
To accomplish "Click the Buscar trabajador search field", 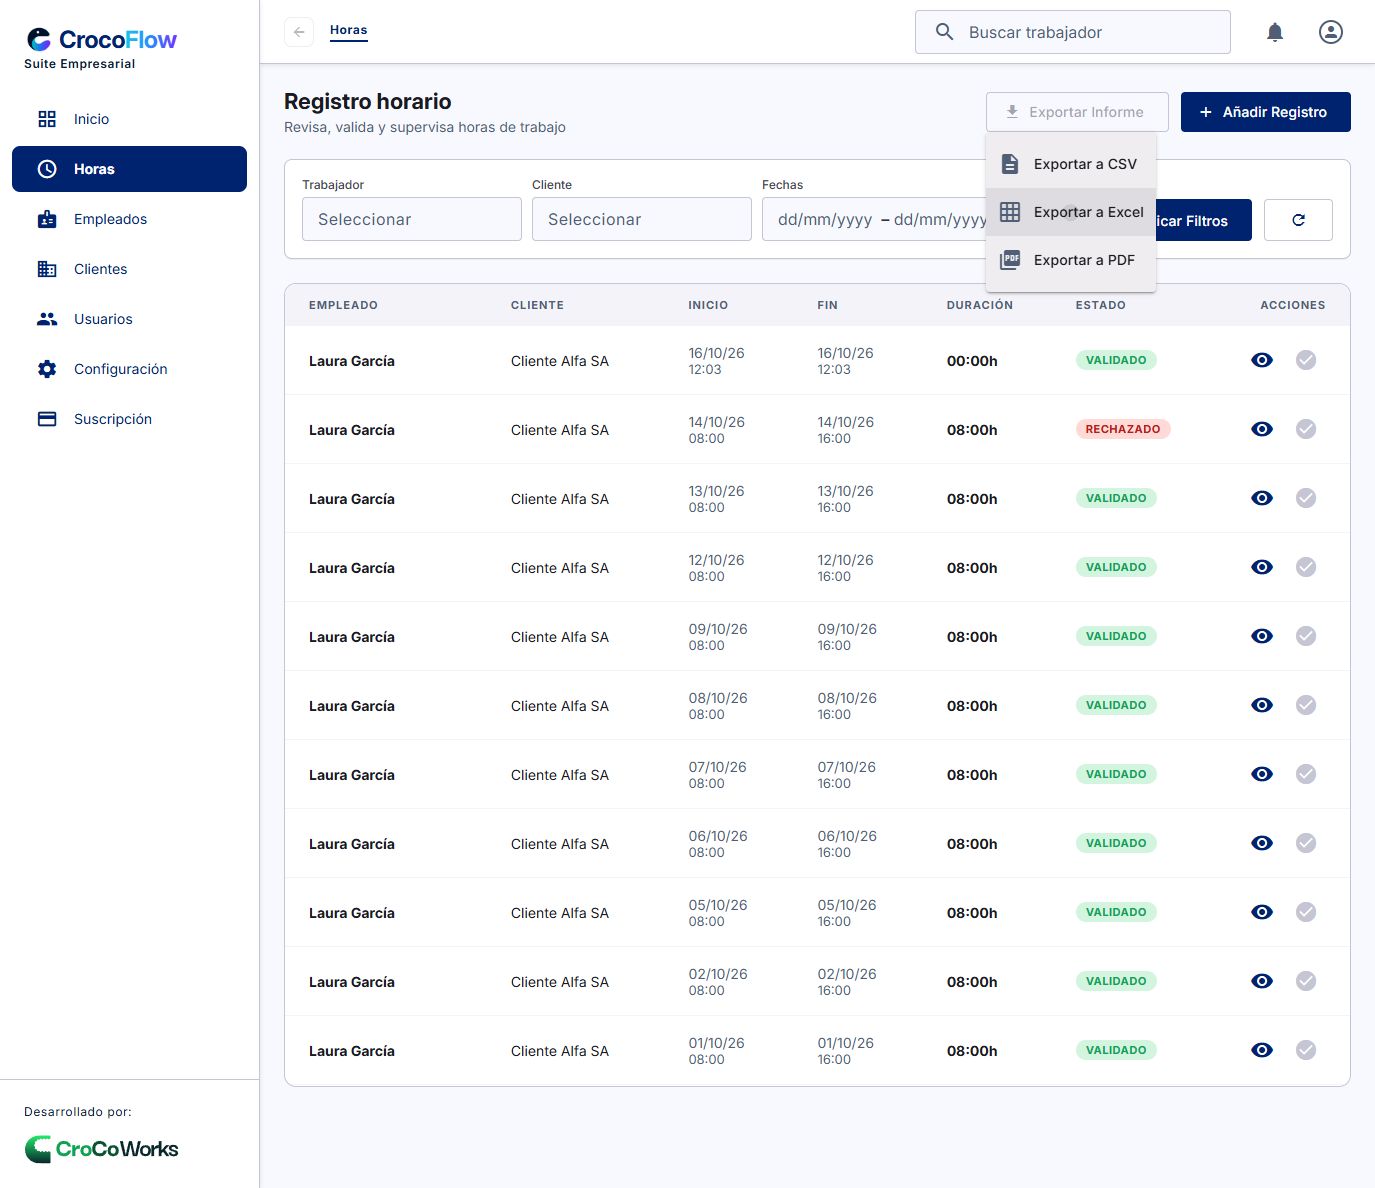I will [1073, 32].
